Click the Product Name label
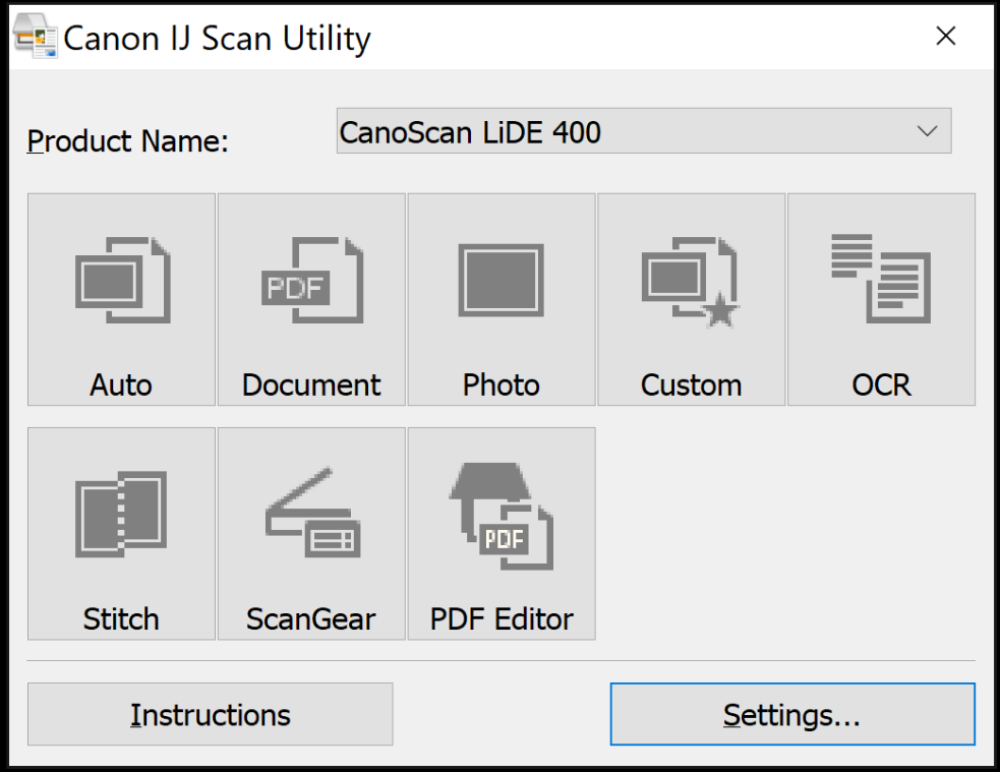The width and height of the screenshot is (1000, 772). pyautogui.click(x=128, y=142)
